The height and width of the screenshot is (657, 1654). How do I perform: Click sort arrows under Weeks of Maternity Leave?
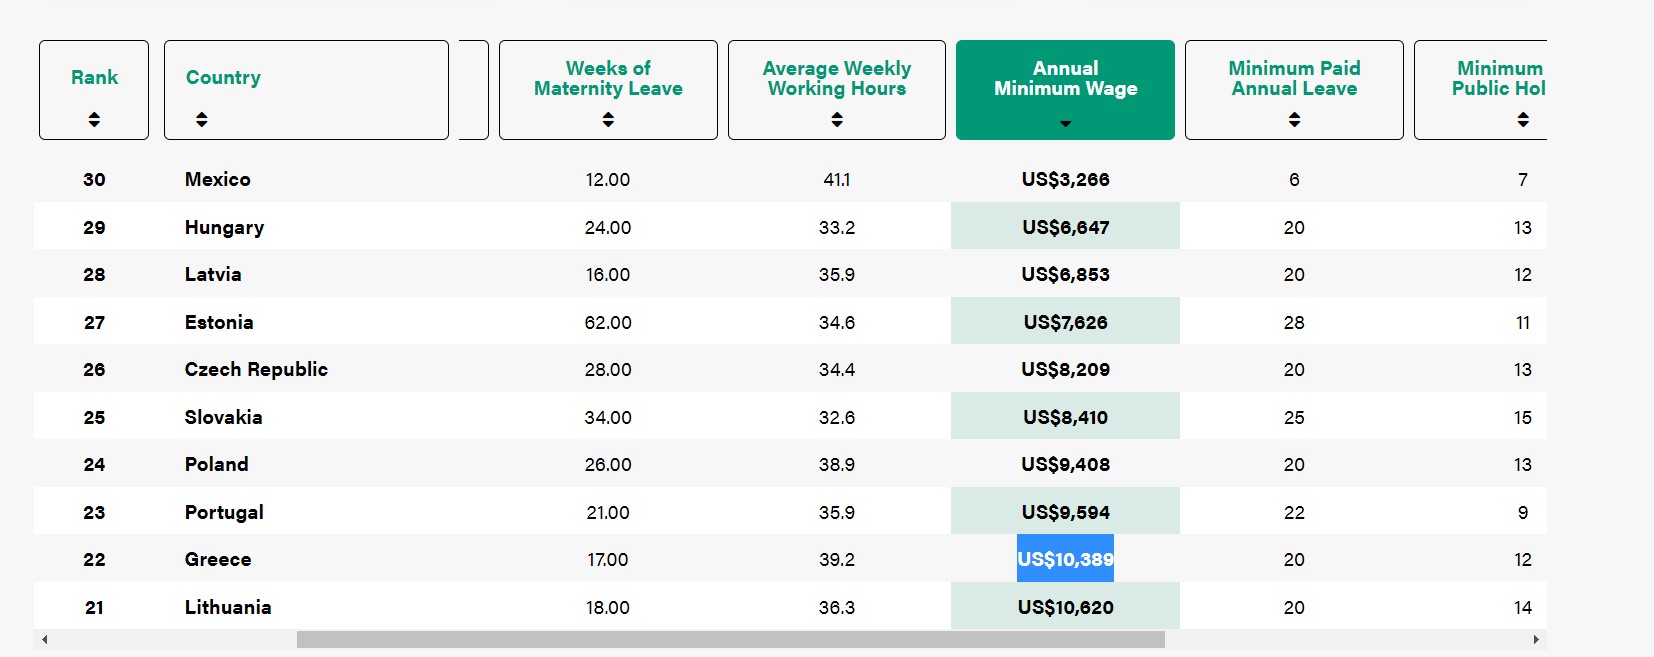608,119
